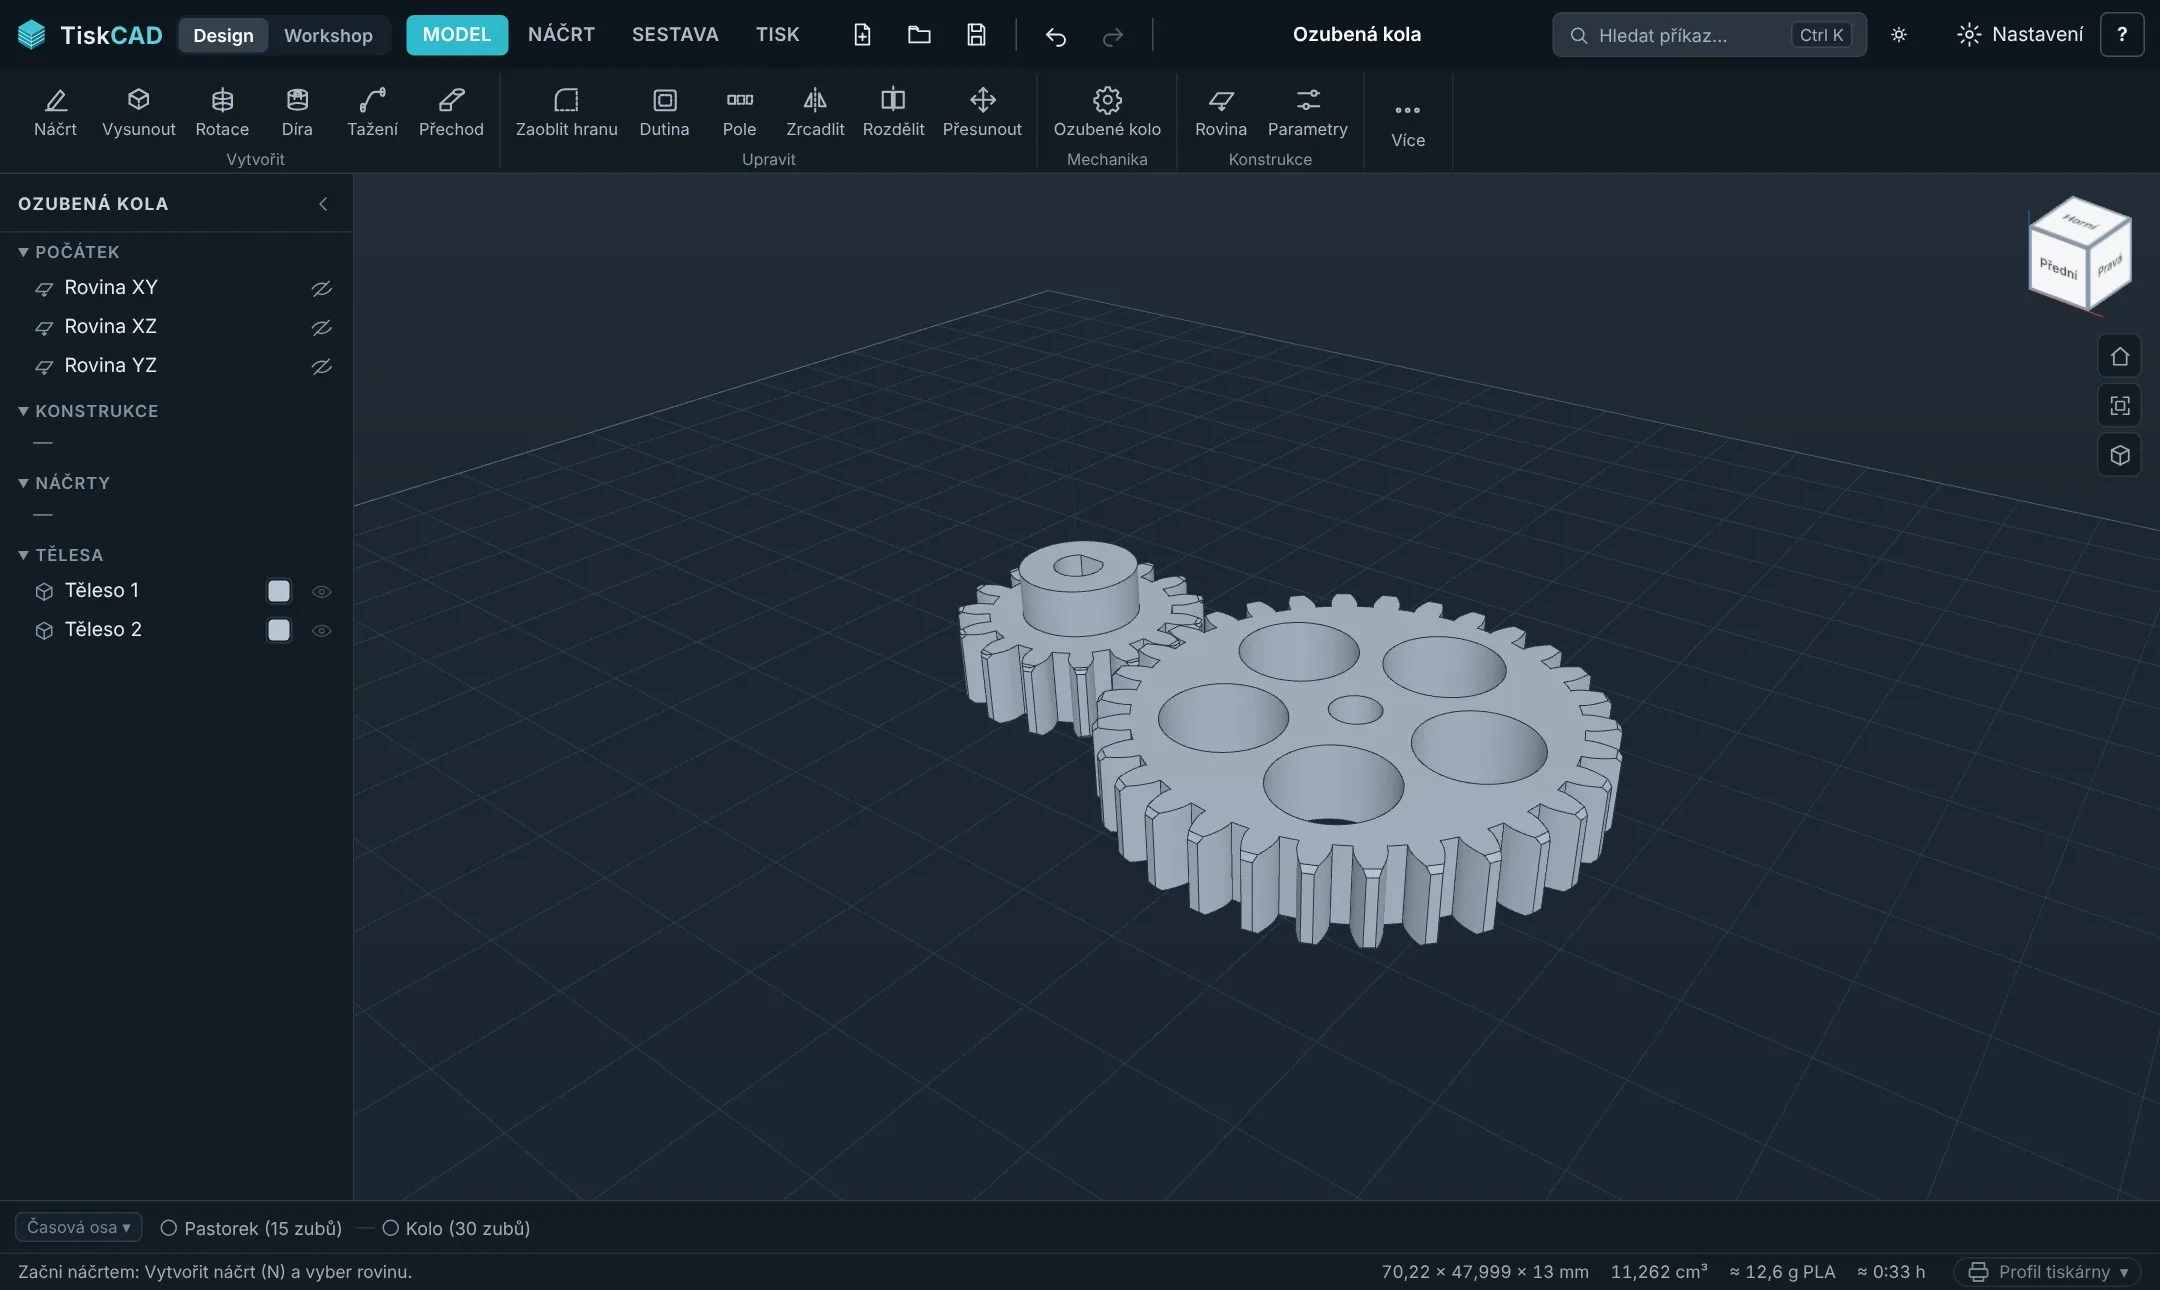Choose the Rotace revolve tool
This screenshot has height=1290, width=2160.
pyautogui.click(x=222, y=112)
